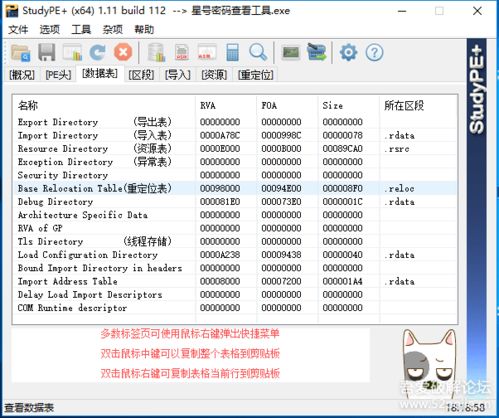The height and width of the screenshot is (418, 499).
Task: Click the blue refresh arrow icon
Action: [98, 52]
